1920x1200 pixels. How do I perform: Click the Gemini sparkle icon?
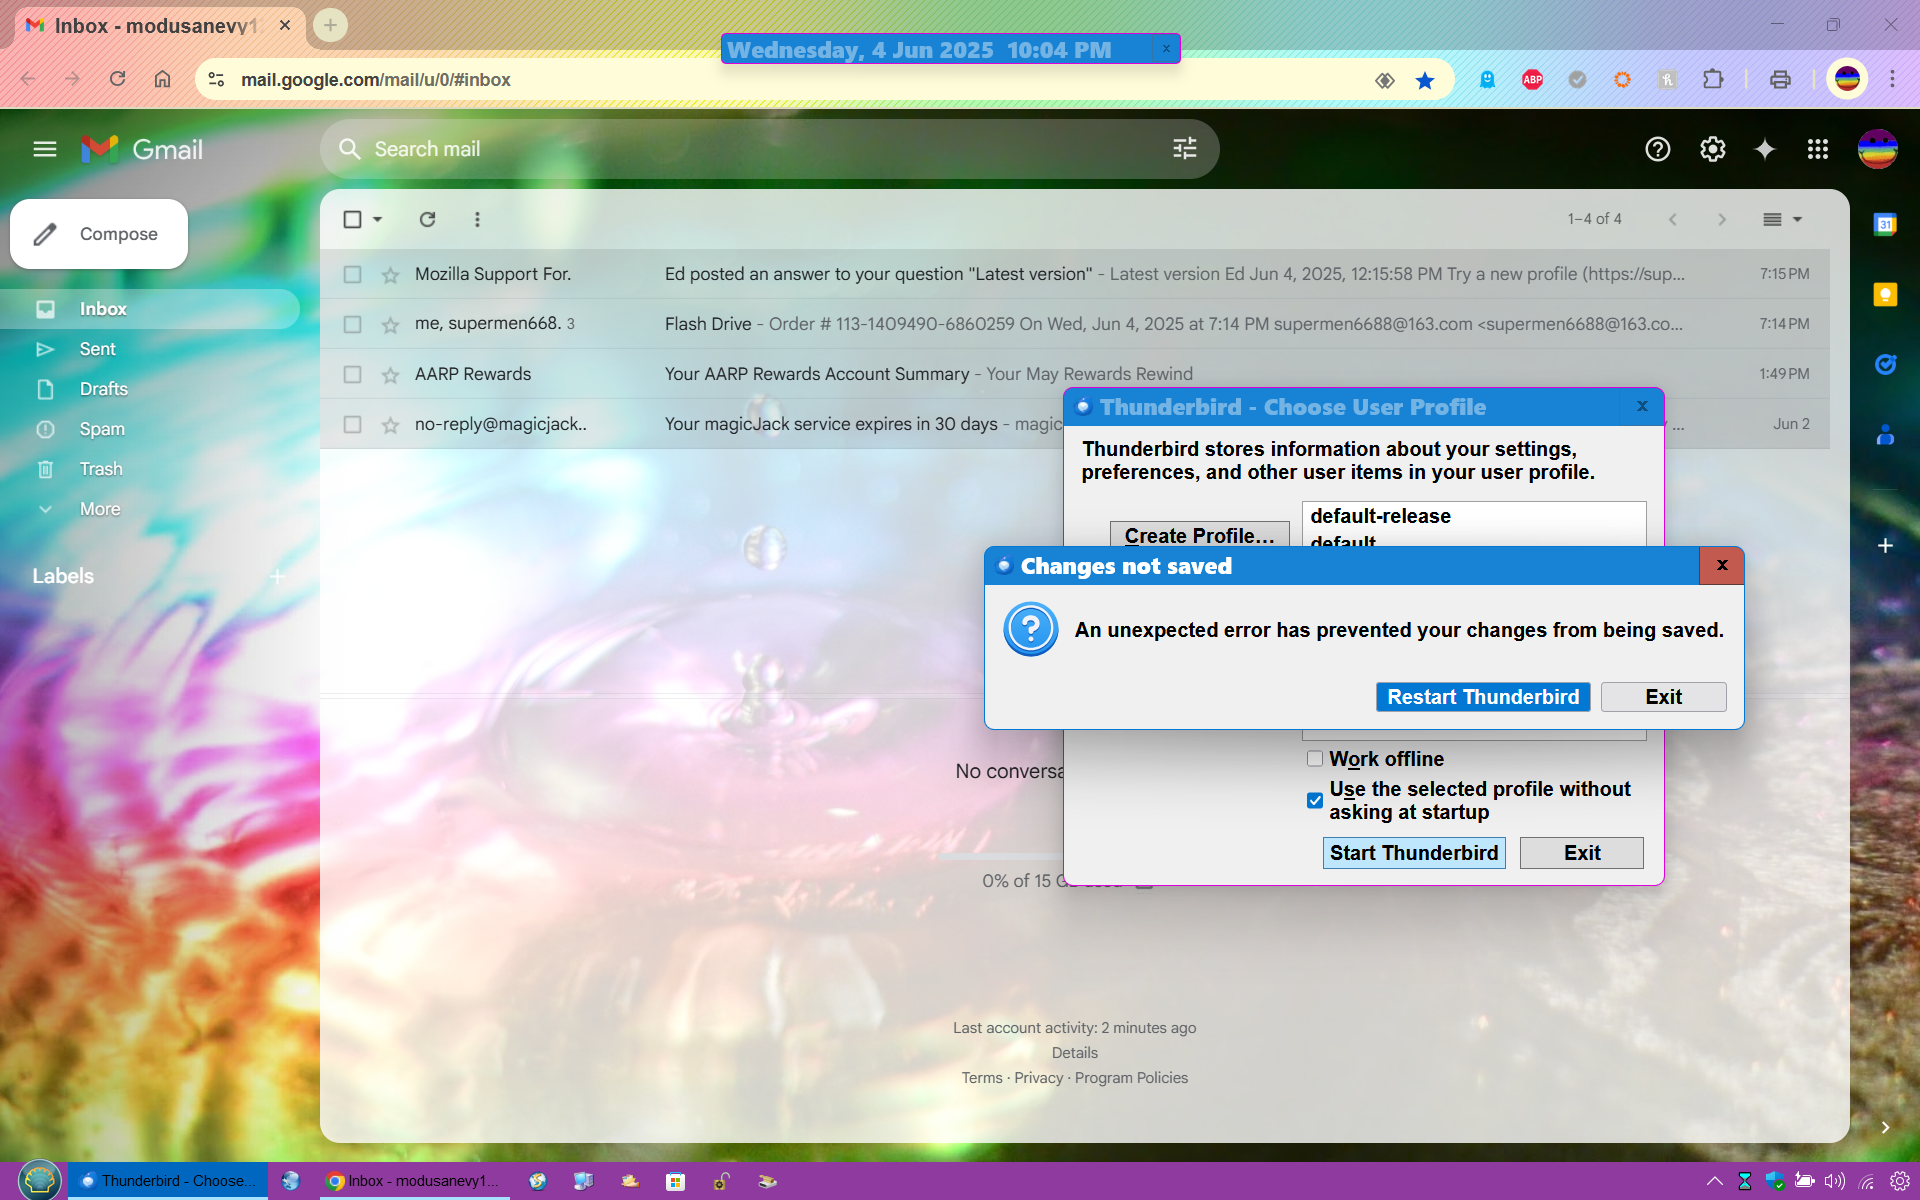(x=1765, y=149)
